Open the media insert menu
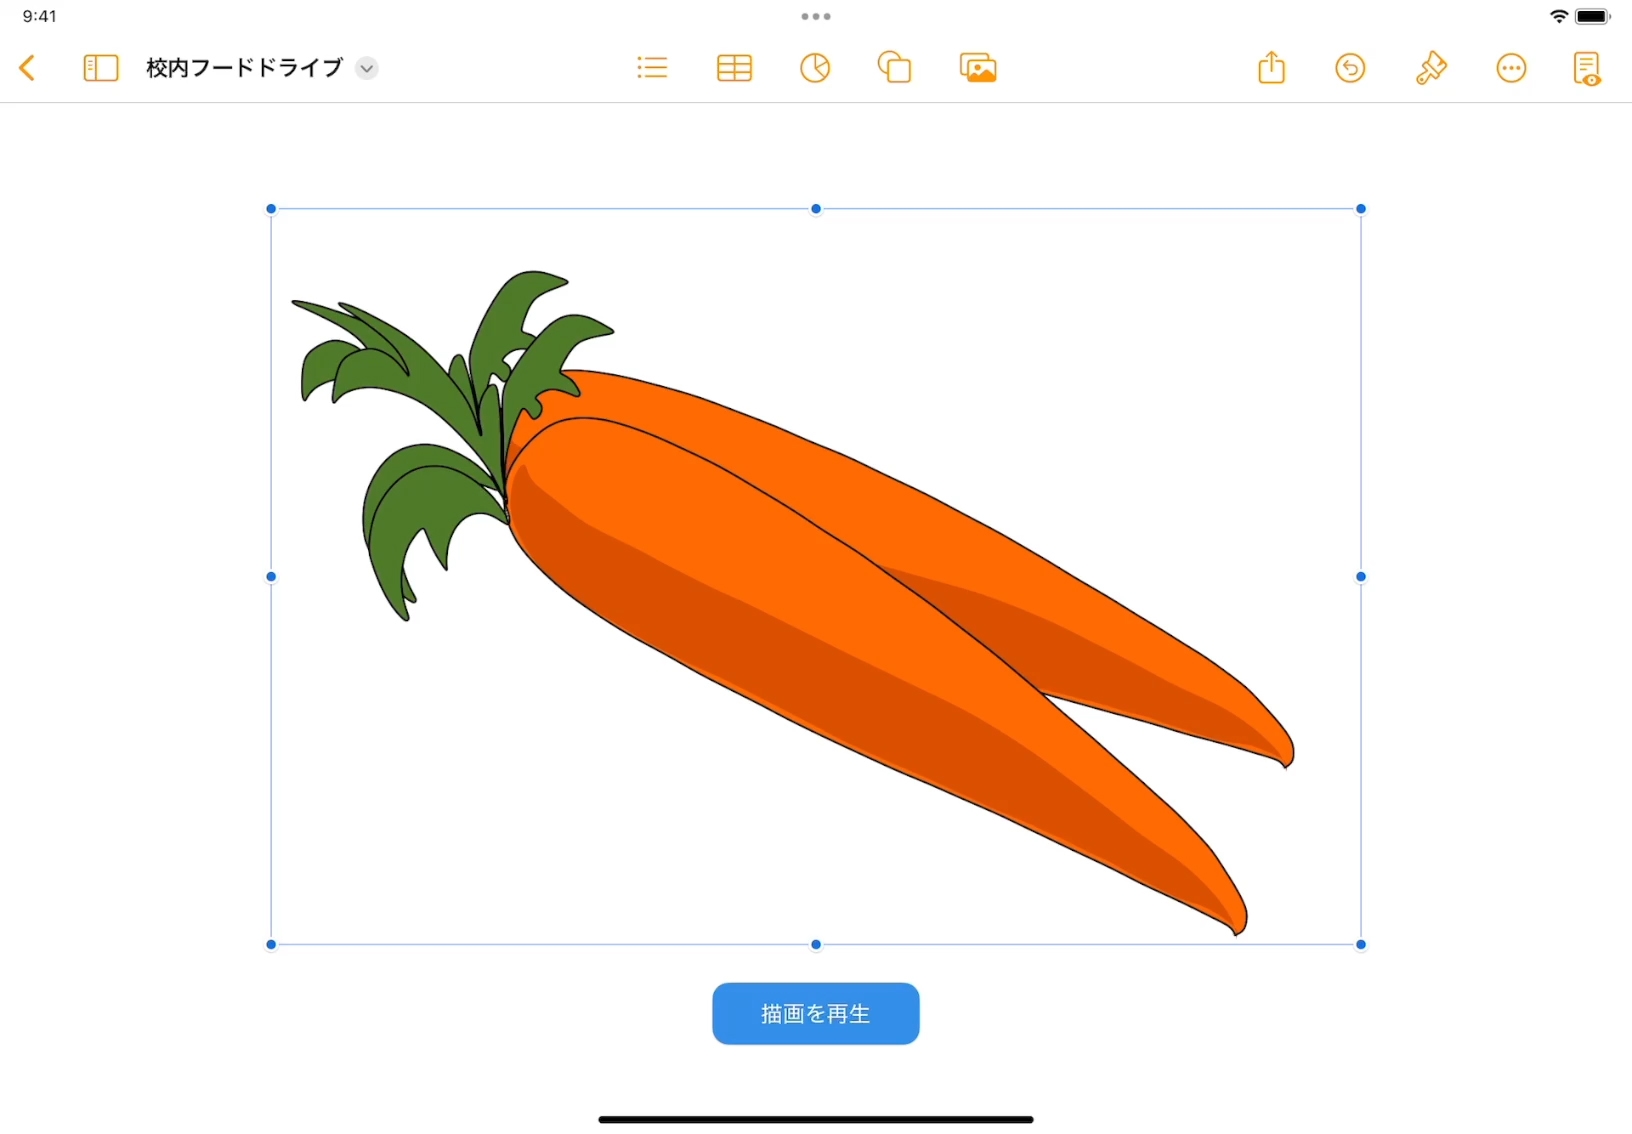The image size is (1632, 1134). [x=978, y=68]
